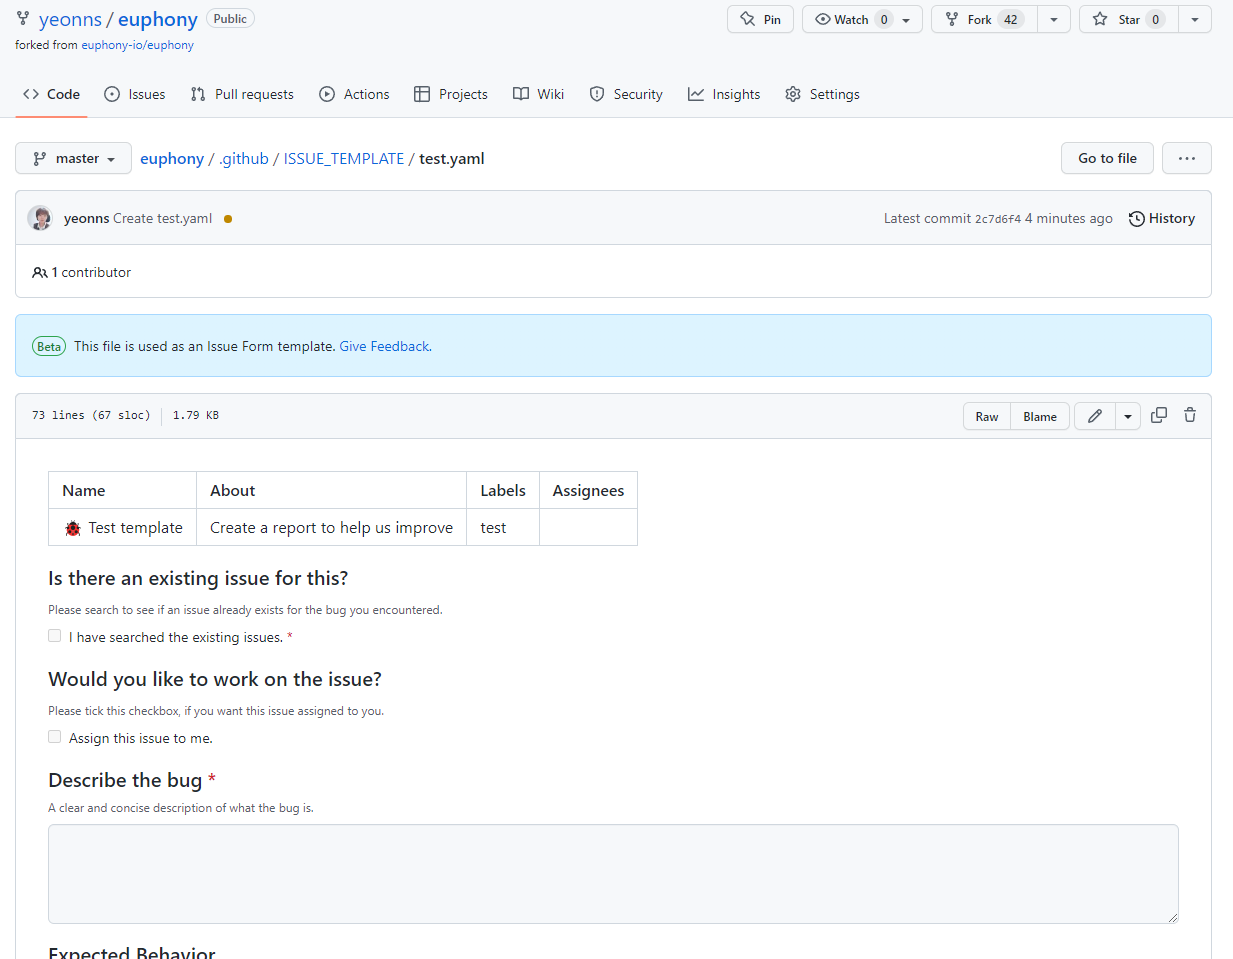
Task: Expand the Fork dropdown arrow
Action: (x=1054, y=19)
